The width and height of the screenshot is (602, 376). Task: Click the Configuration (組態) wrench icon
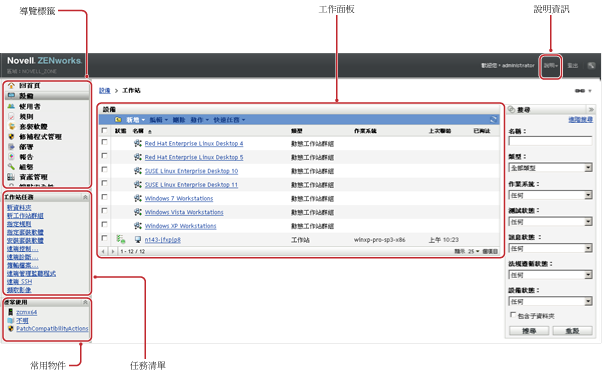[x=12, y=167]
